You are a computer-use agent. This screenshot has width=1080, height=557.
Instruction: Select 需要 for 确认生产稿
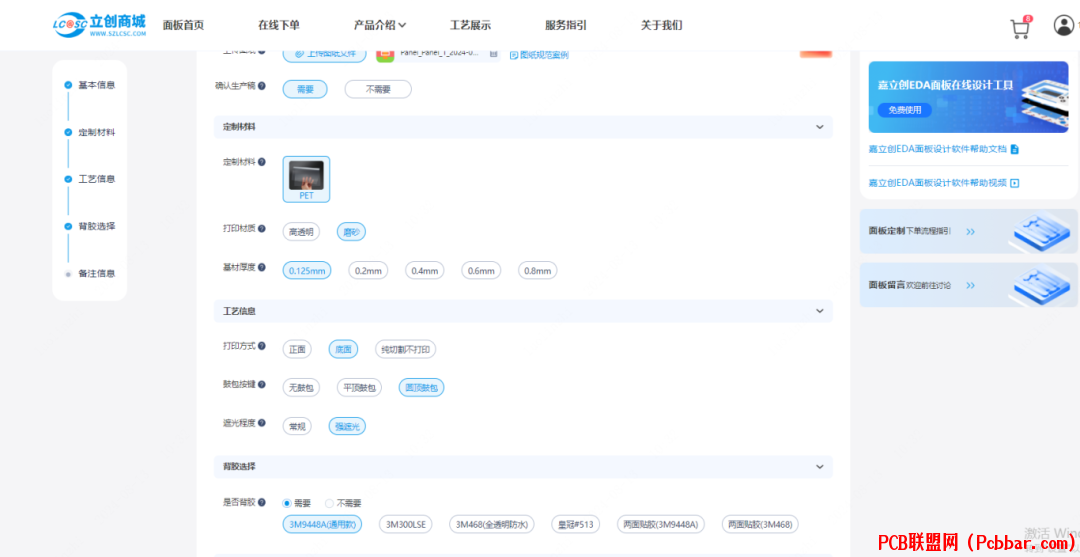(305, 90)
